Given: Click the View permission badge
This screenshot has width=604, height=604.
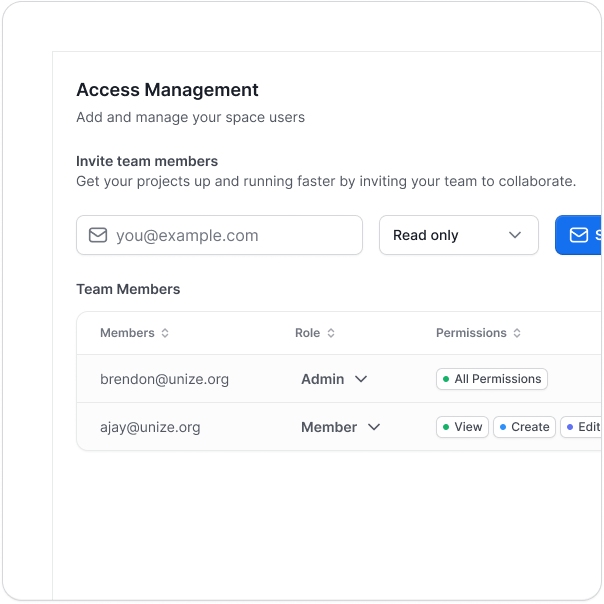Looking at the screenshot, I should pyautogui.click(x=462, y=427).
